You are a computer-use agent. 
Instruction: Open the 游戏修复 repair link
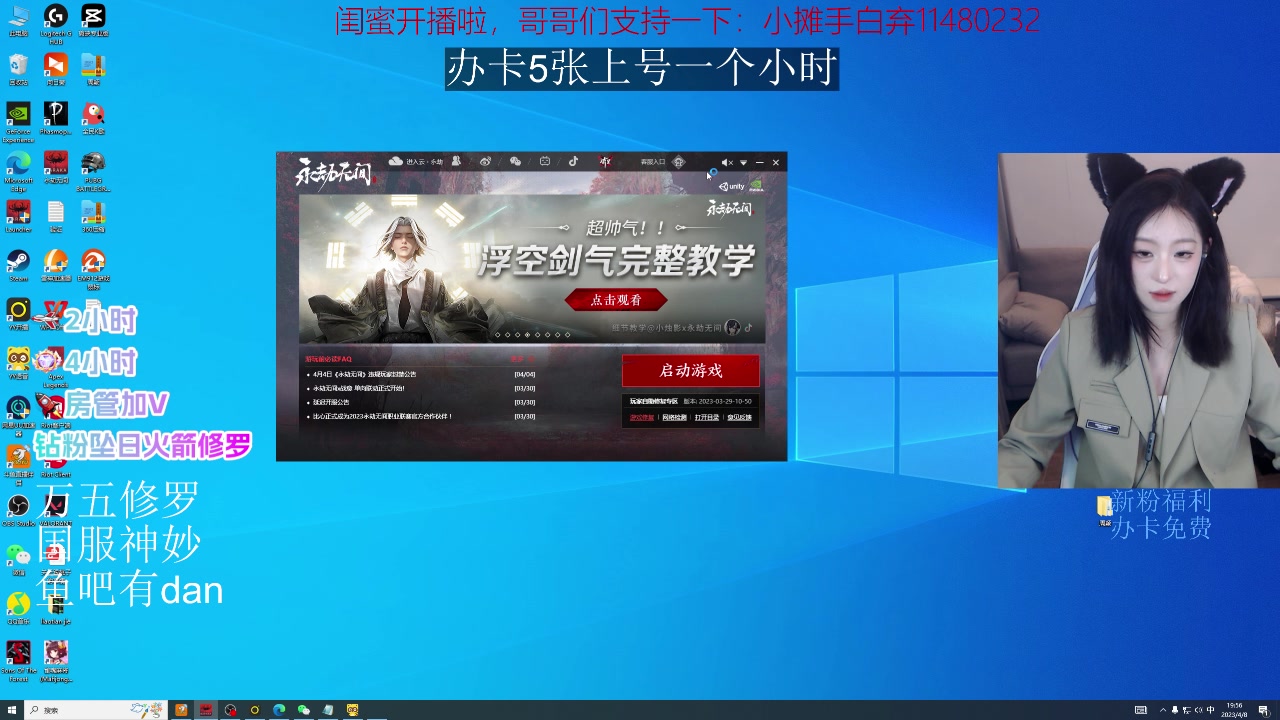[642, 417]
